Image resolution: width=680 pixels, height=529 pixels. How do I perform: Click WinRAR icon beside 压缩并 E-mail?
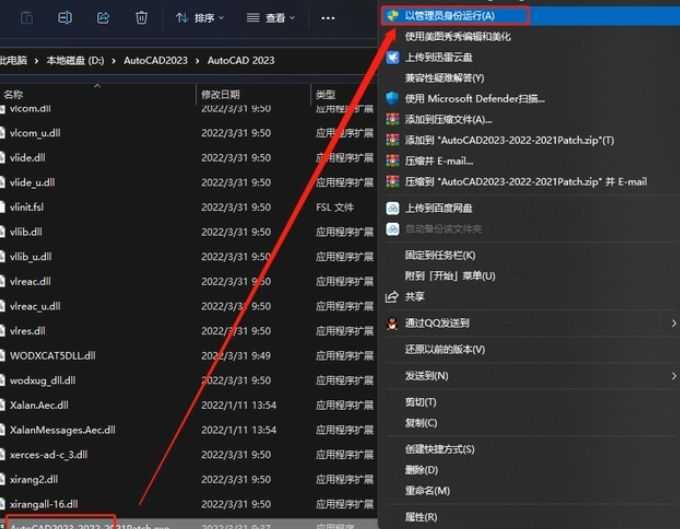pos(393,161)
